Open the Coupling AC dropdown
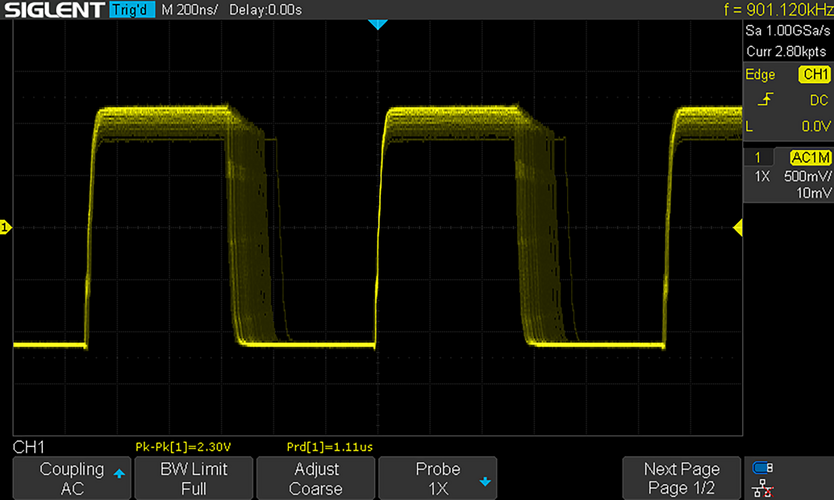The width and height of the screenshot is (834, 500). [72, 478]
